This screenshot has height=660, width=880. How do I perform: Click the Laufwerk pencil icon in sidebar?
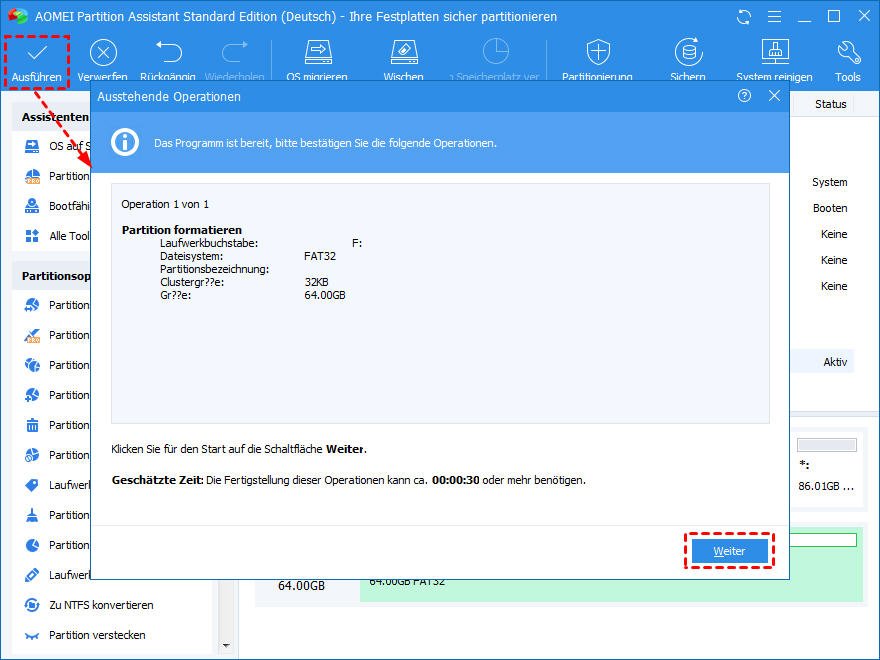(x=32, y=575)
